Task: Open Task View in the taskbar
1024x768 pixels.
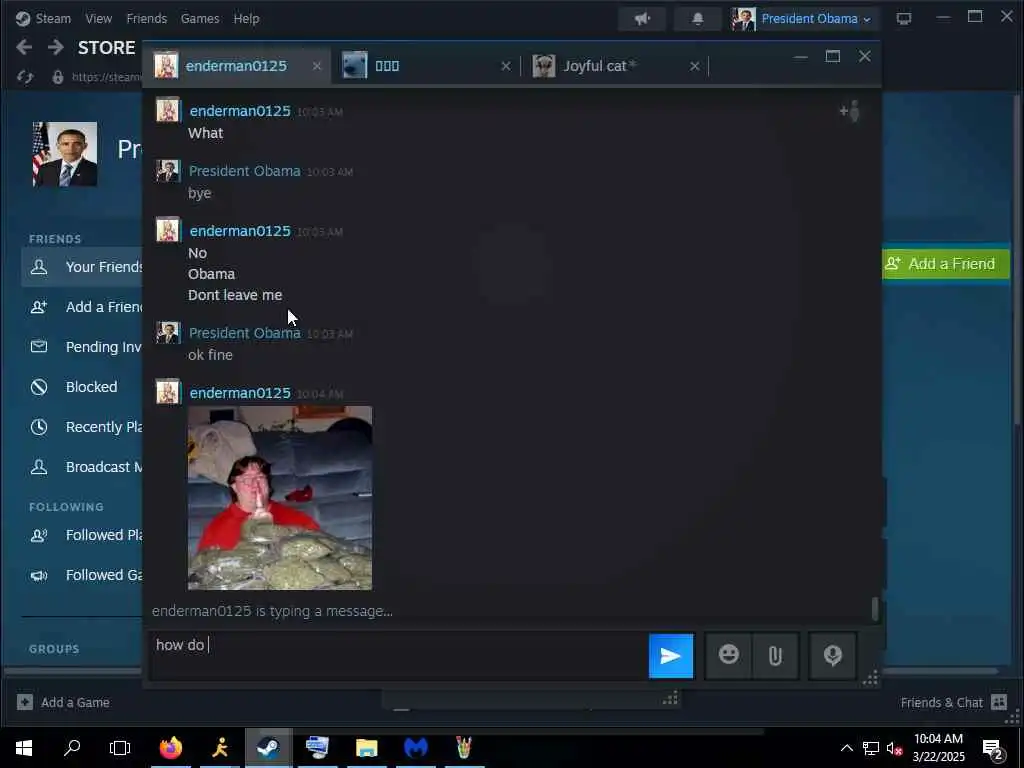Action: 120,748
